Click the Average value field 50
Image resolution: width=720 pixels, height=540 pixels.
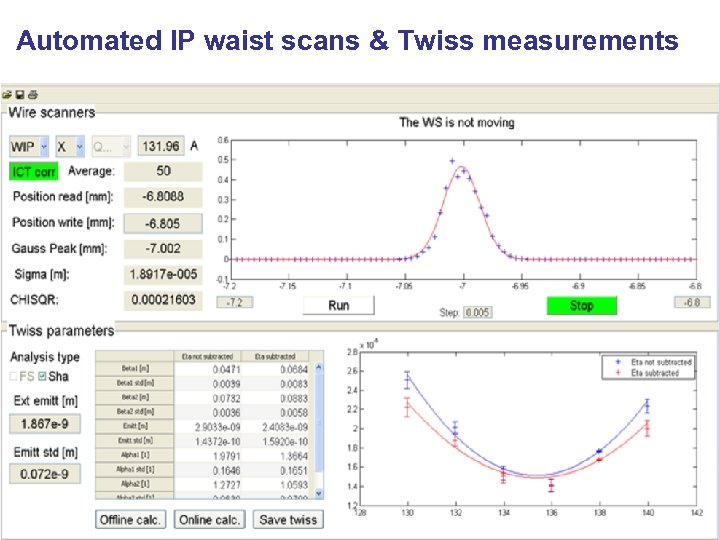tap(163, 171)
